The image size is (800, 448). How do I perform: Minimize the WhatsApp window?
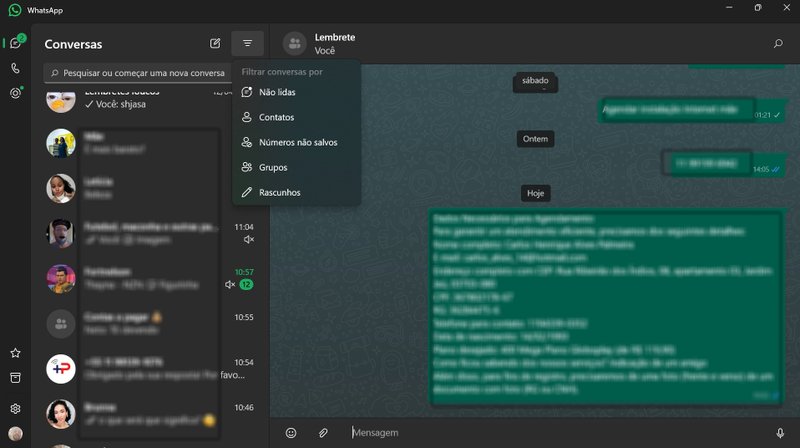729,8
